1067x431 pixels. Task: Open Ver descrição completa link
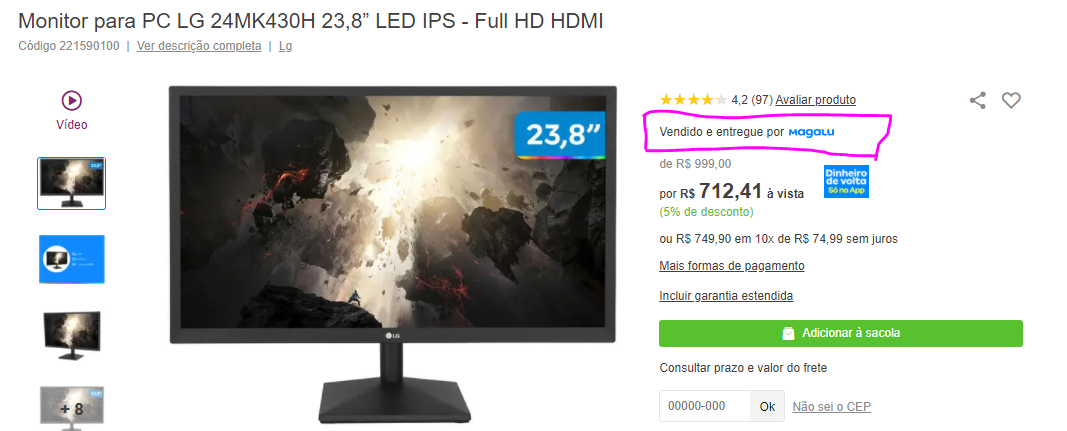[199, 46]
